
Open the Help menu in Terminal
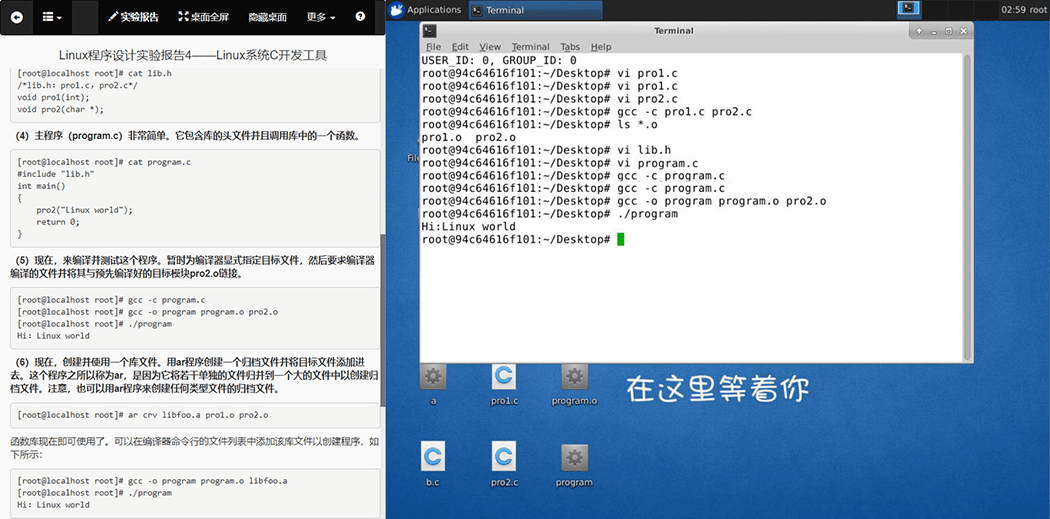pos(601,47)
